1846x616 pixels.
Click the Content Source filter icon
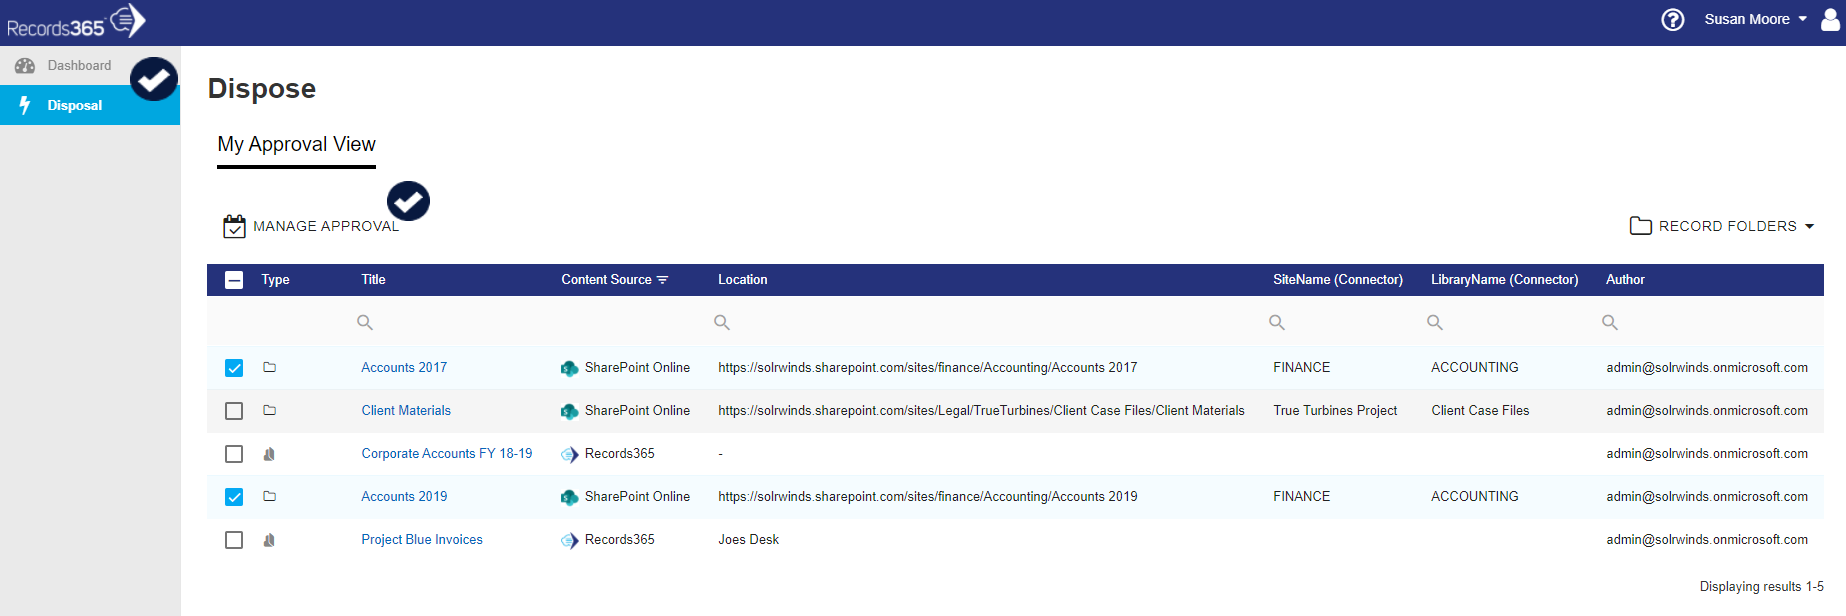click(662, 280)
